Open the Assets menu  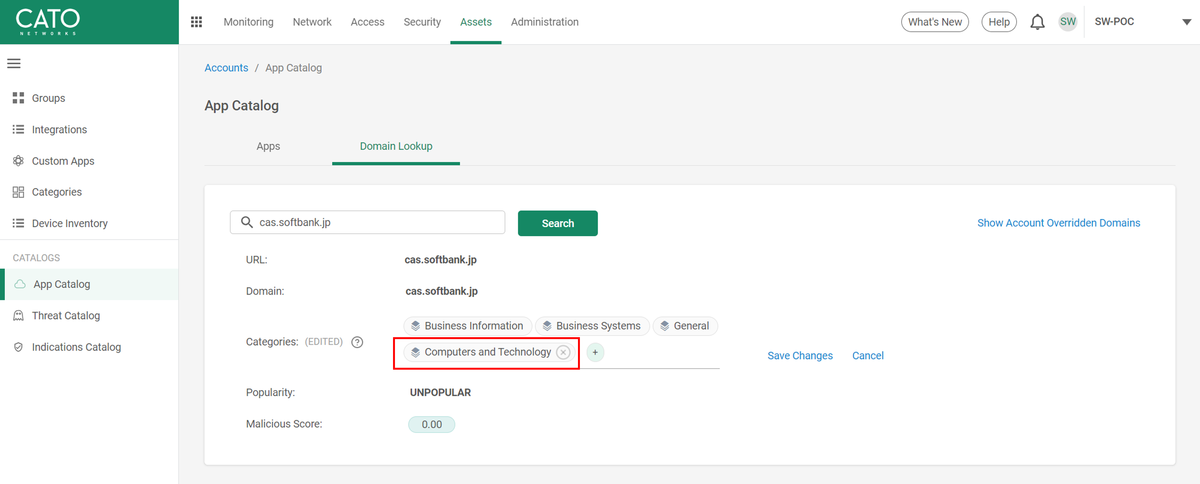click(476, 22)
